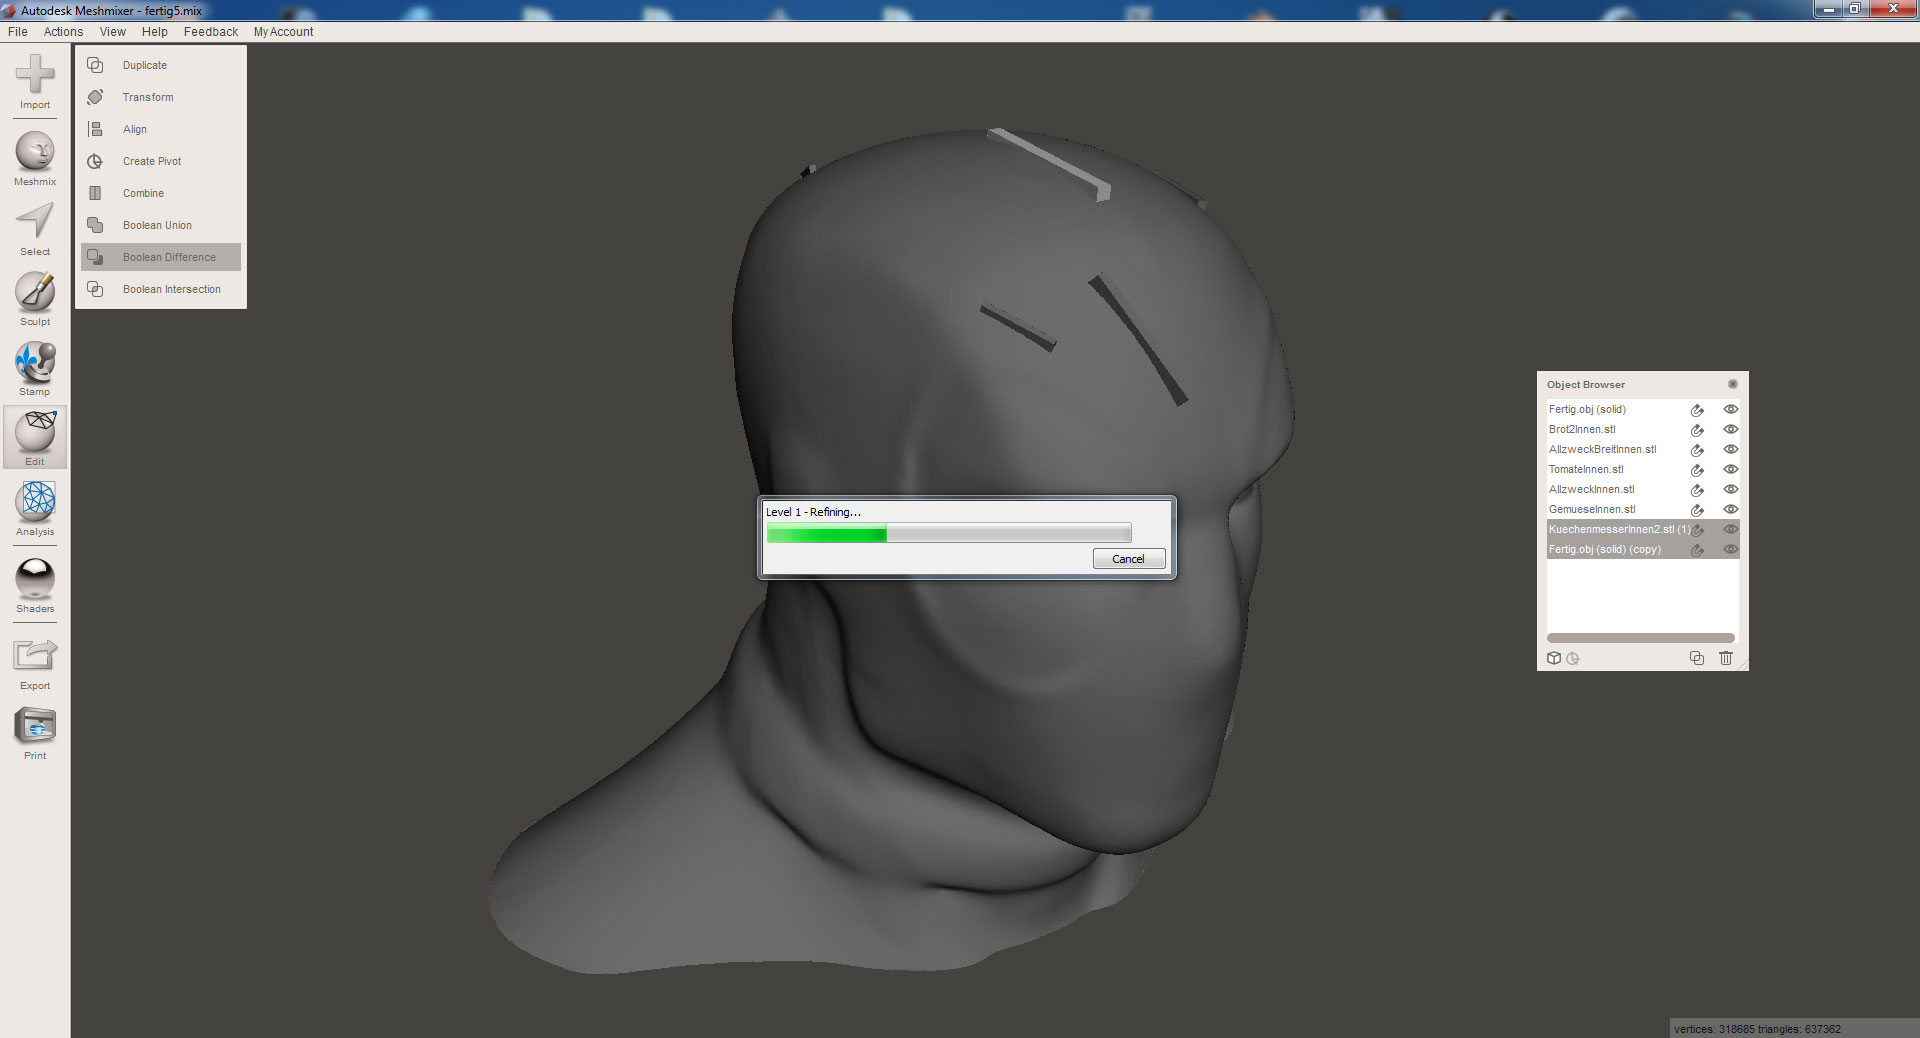Open the File menu
The height and width of the screenshot is (1038, 1920).
(x=18, y=32)
